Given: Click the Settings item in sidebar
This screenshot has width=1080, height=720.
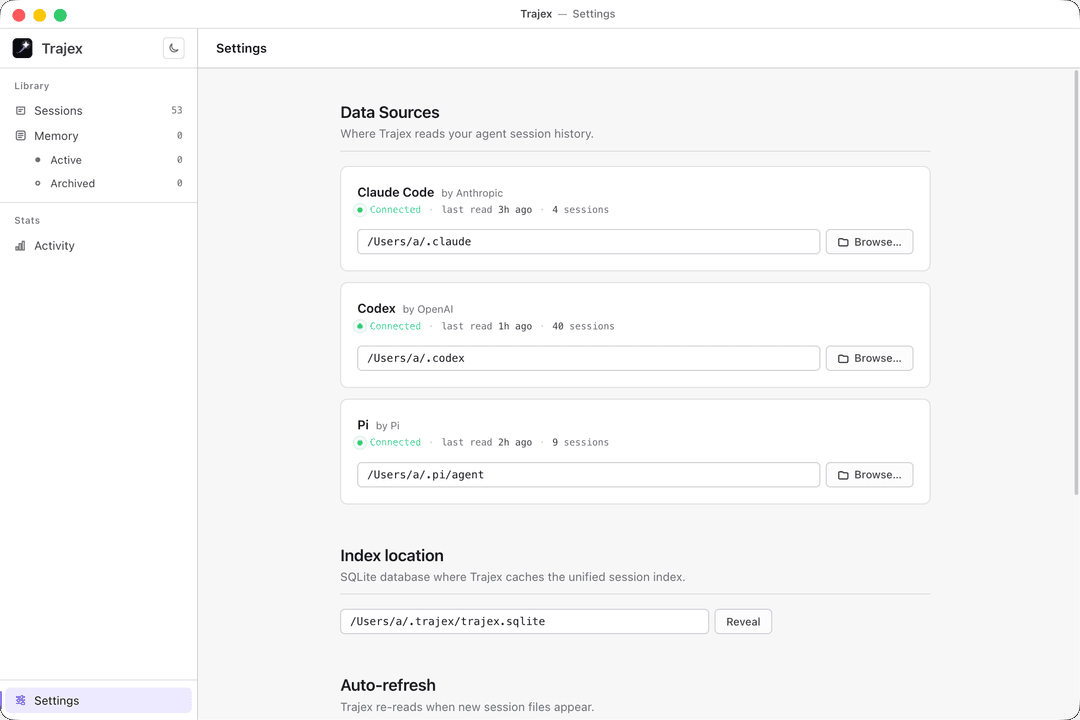Looking at the screenshot, I should [98, 701].
